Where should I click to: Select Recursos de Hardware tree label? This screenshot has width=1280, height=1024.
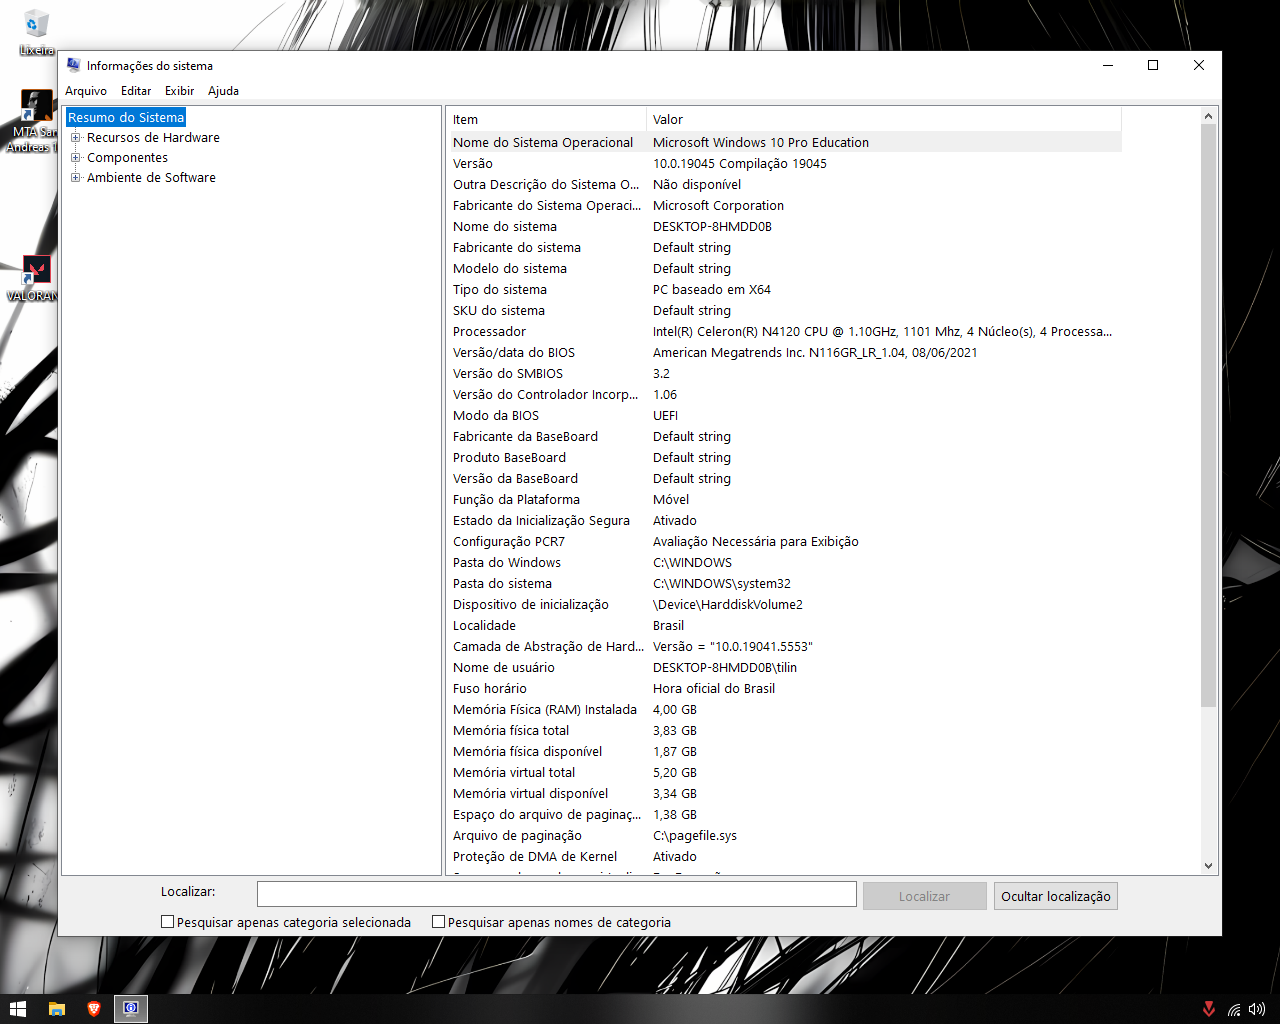(153, 138)
